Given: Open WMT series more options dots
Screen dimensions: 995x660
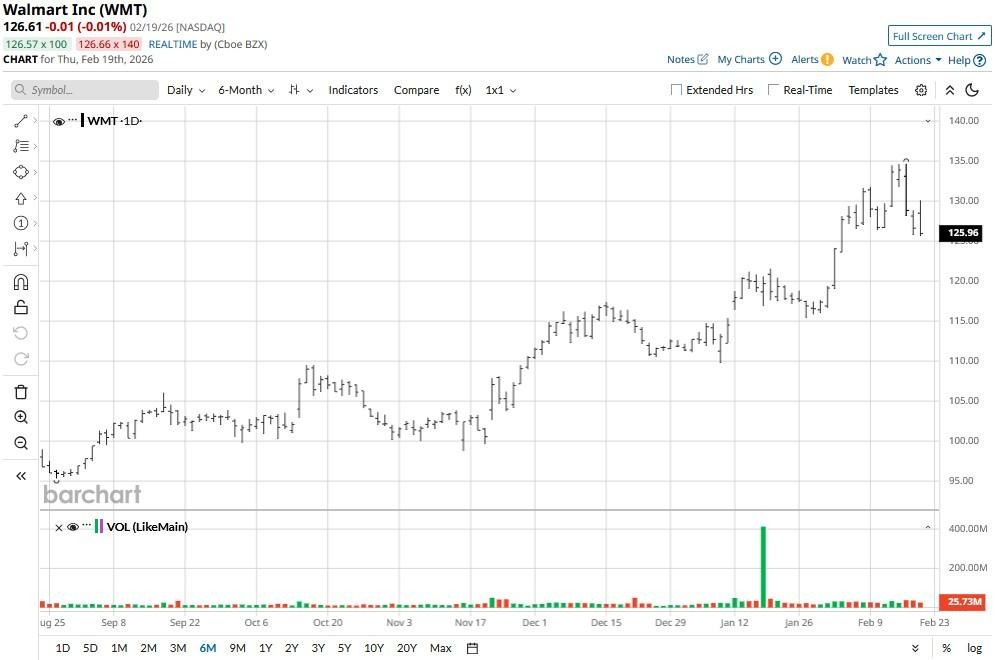Looking at the screenshot, I should point(73,120).
